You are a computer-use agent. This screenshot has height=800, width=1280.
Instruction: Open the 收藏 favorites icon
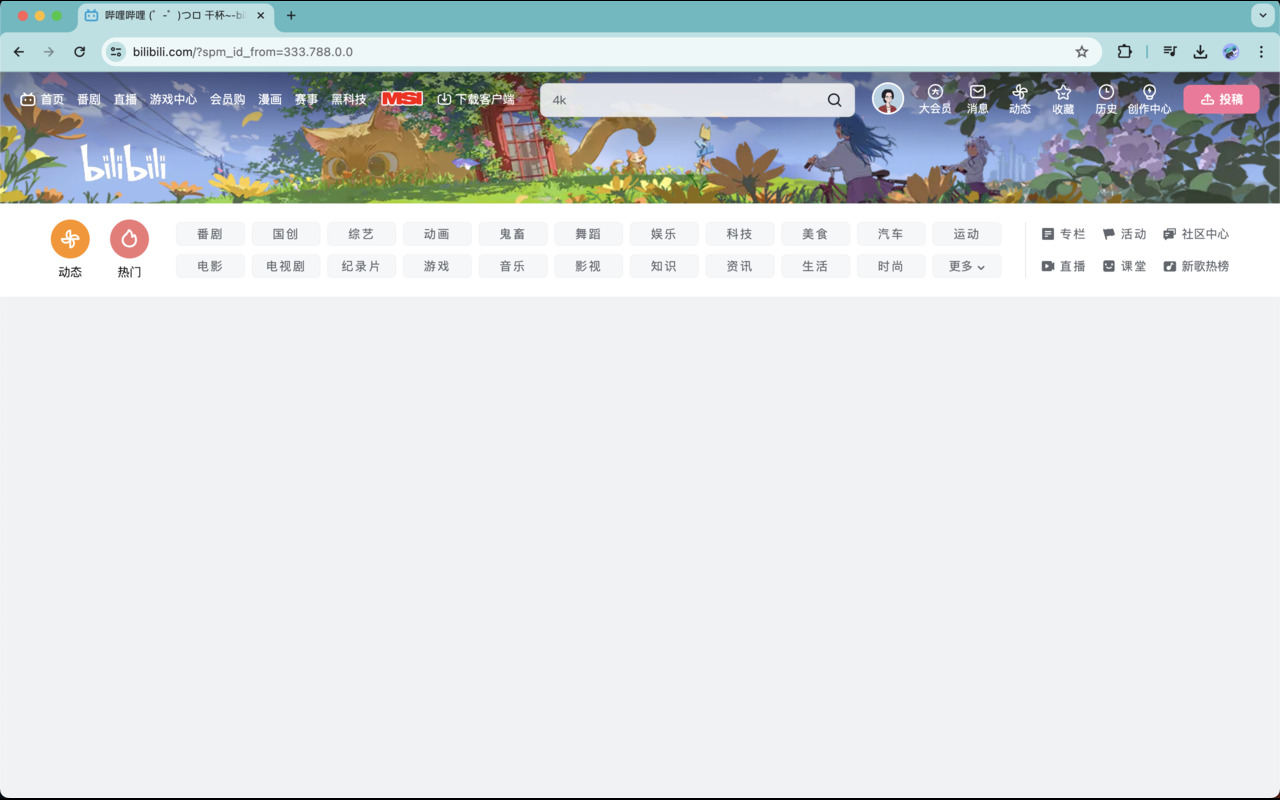[1063, 99]
